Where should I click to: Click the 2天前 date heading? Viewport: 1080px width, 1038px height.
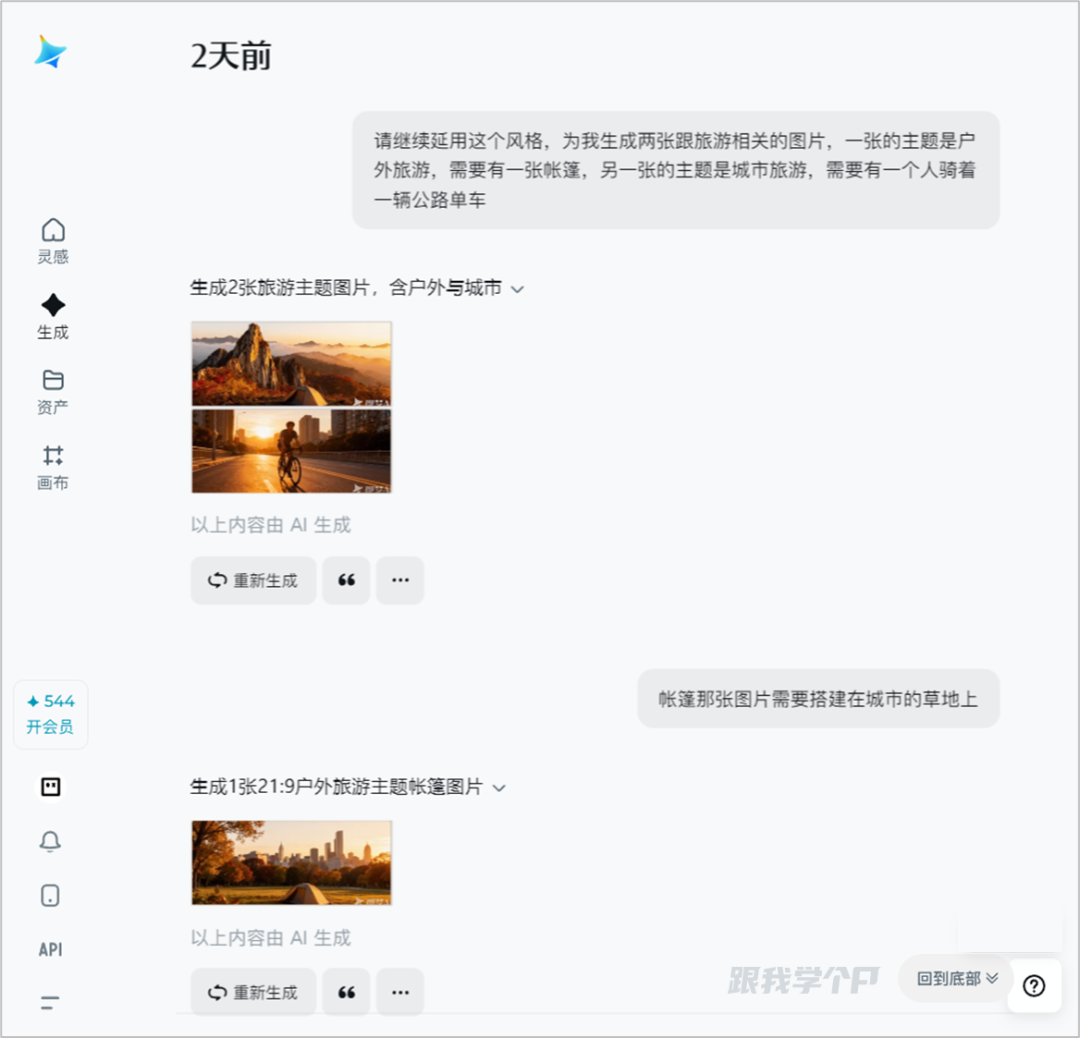pyautogui.click(x=231, y=56)
